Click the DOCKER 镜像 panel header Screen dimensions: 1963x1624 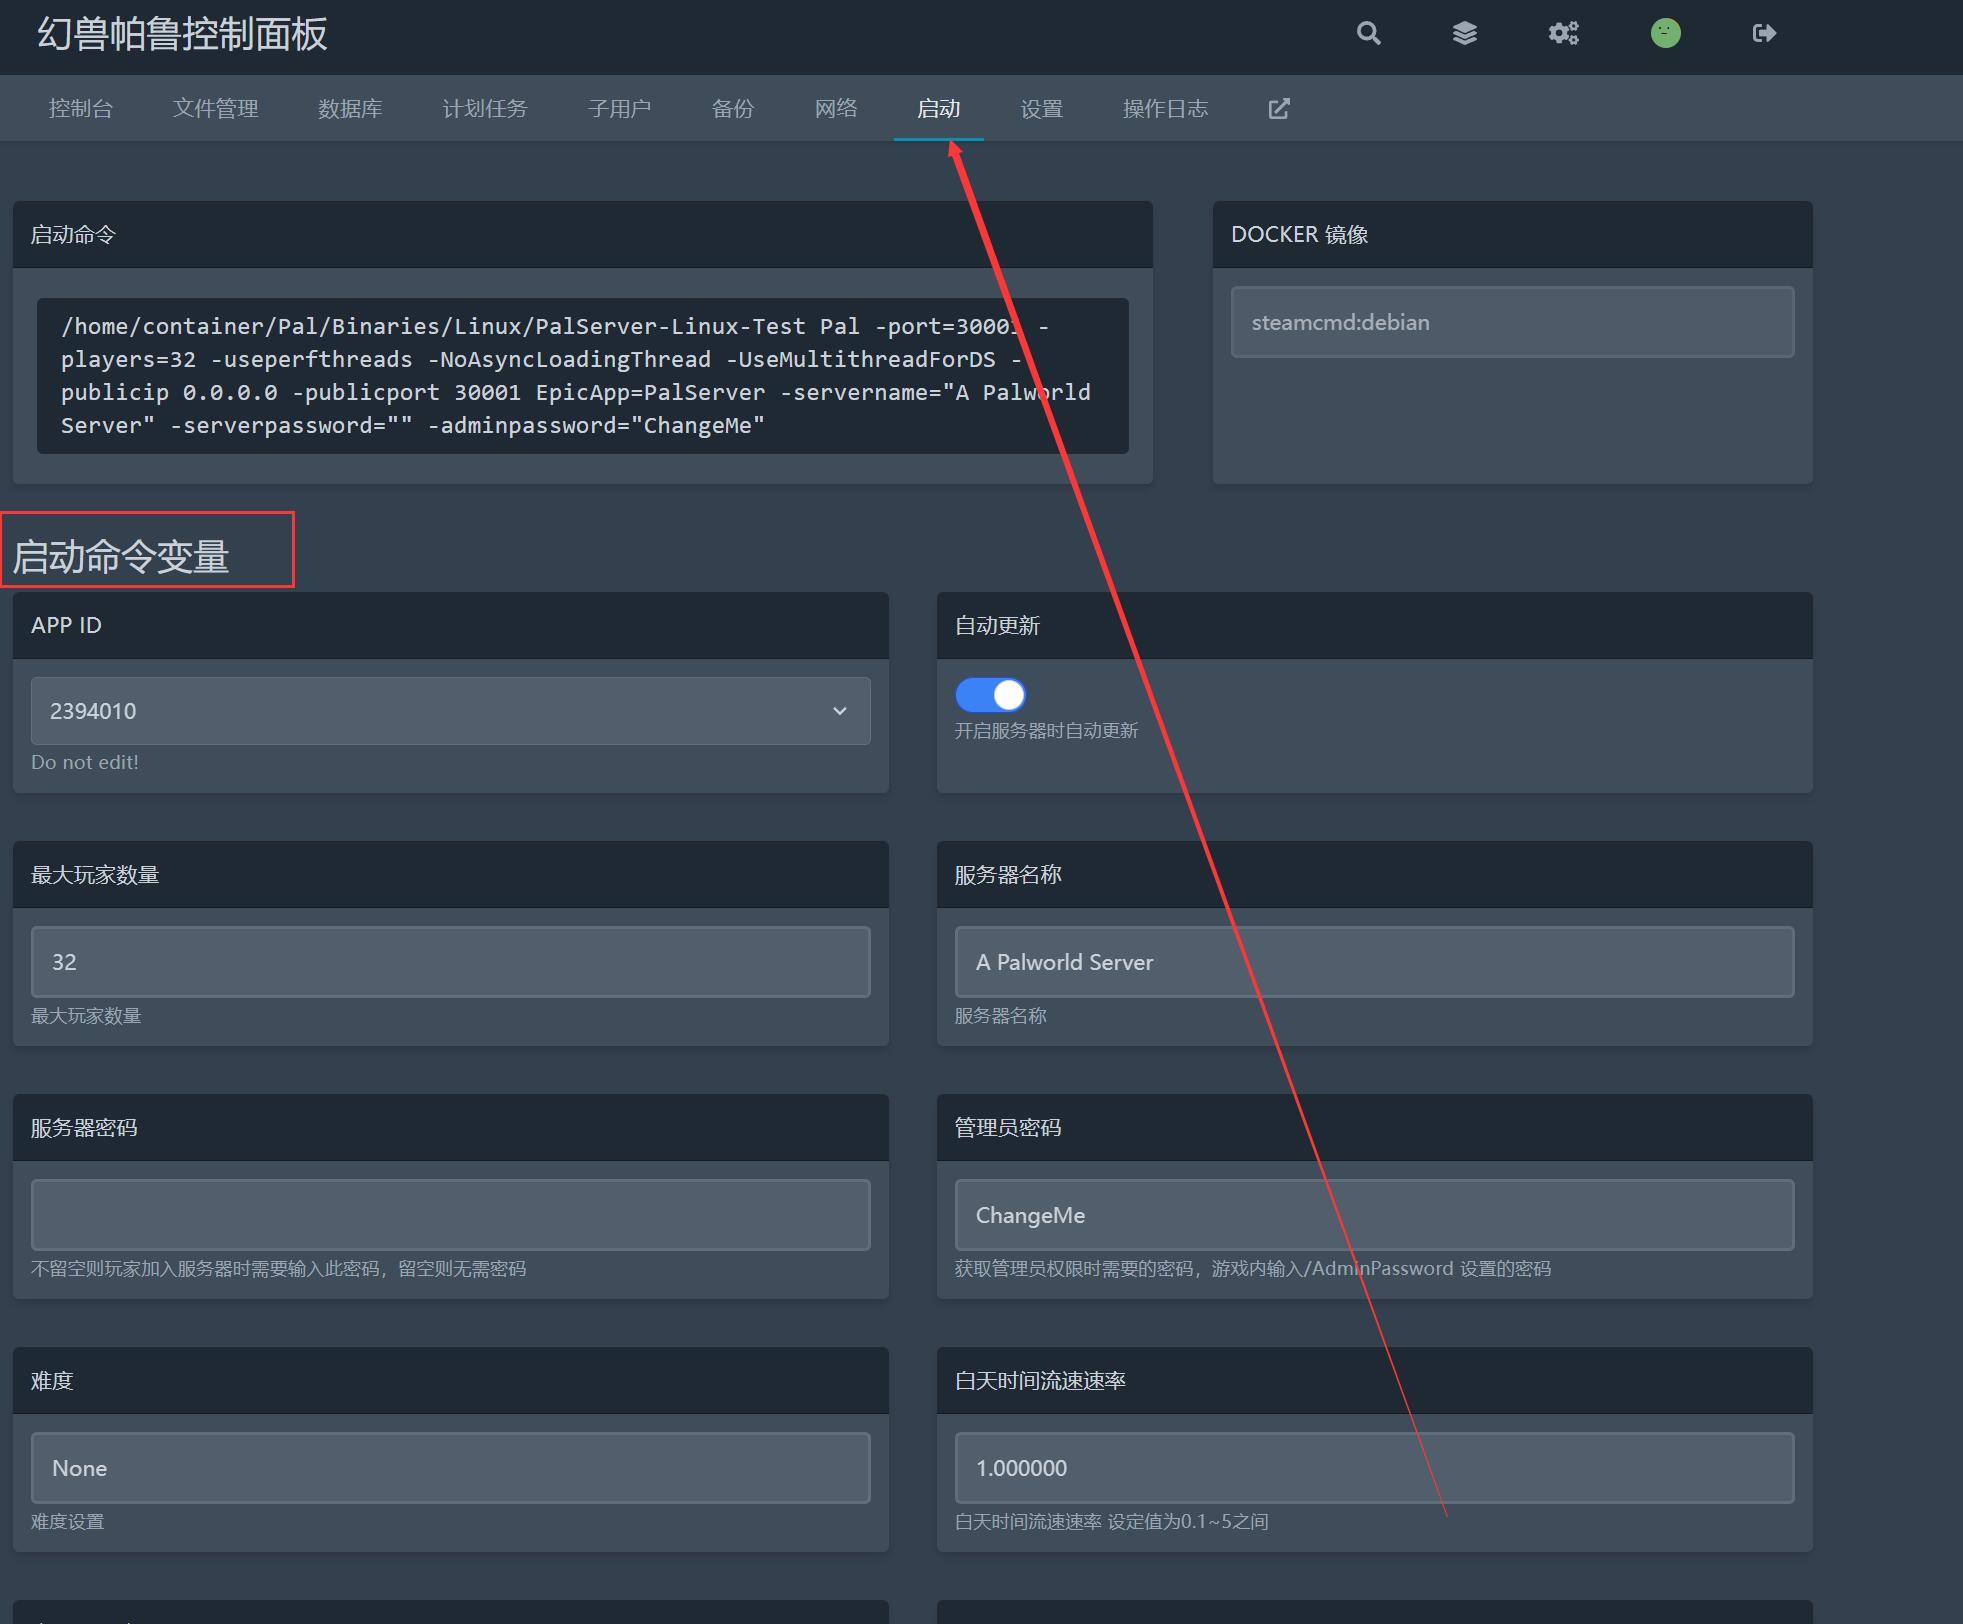pyautogui.click(x=1512, y=234)
